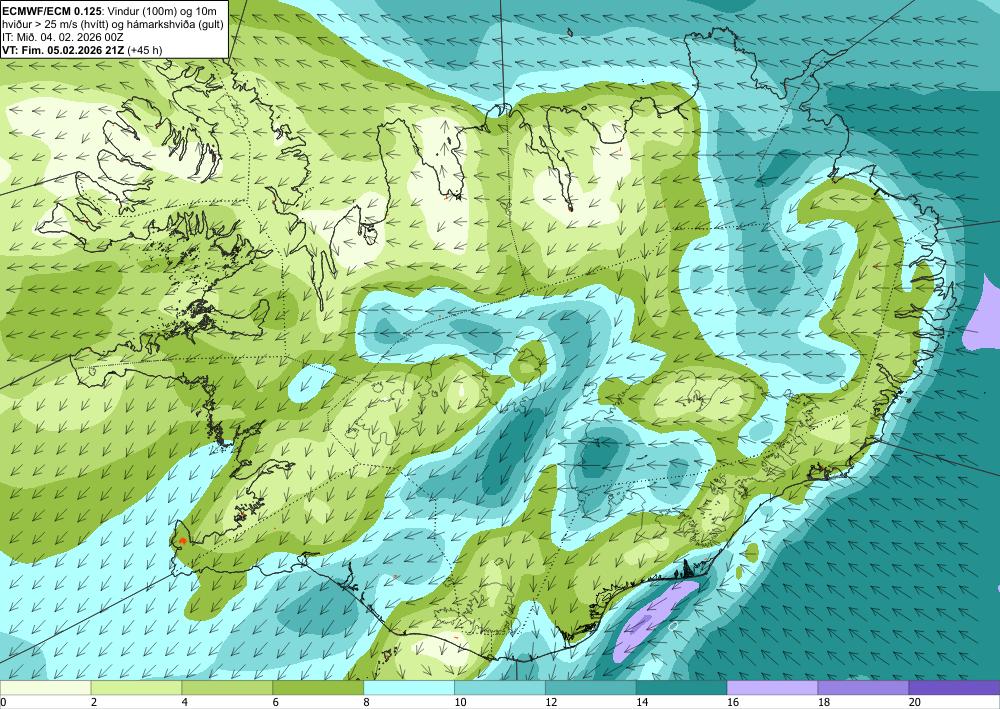Screen dimensions: 1000x709
Task: Click the legend scale label '14'
Action: pyautogui.click(x=642, y=703)
